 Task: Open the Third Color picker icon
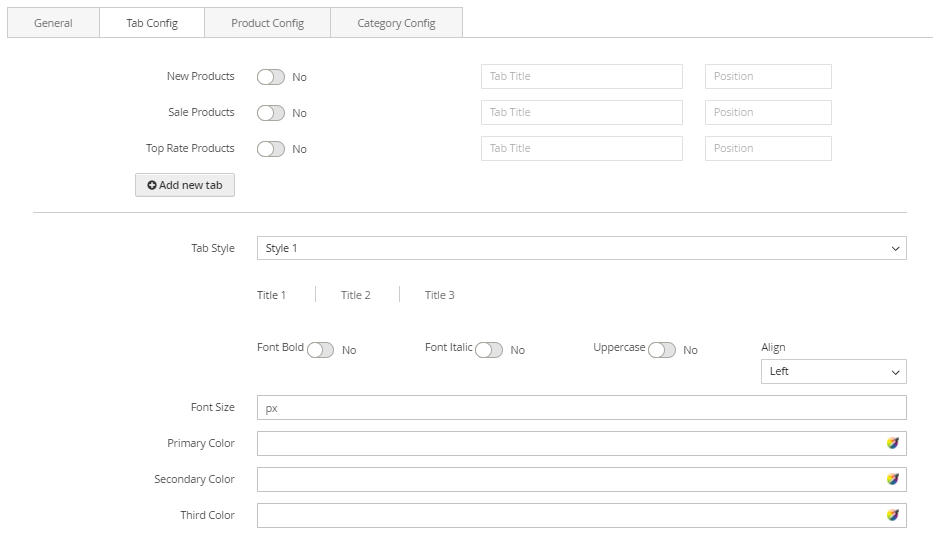[892, 515]
